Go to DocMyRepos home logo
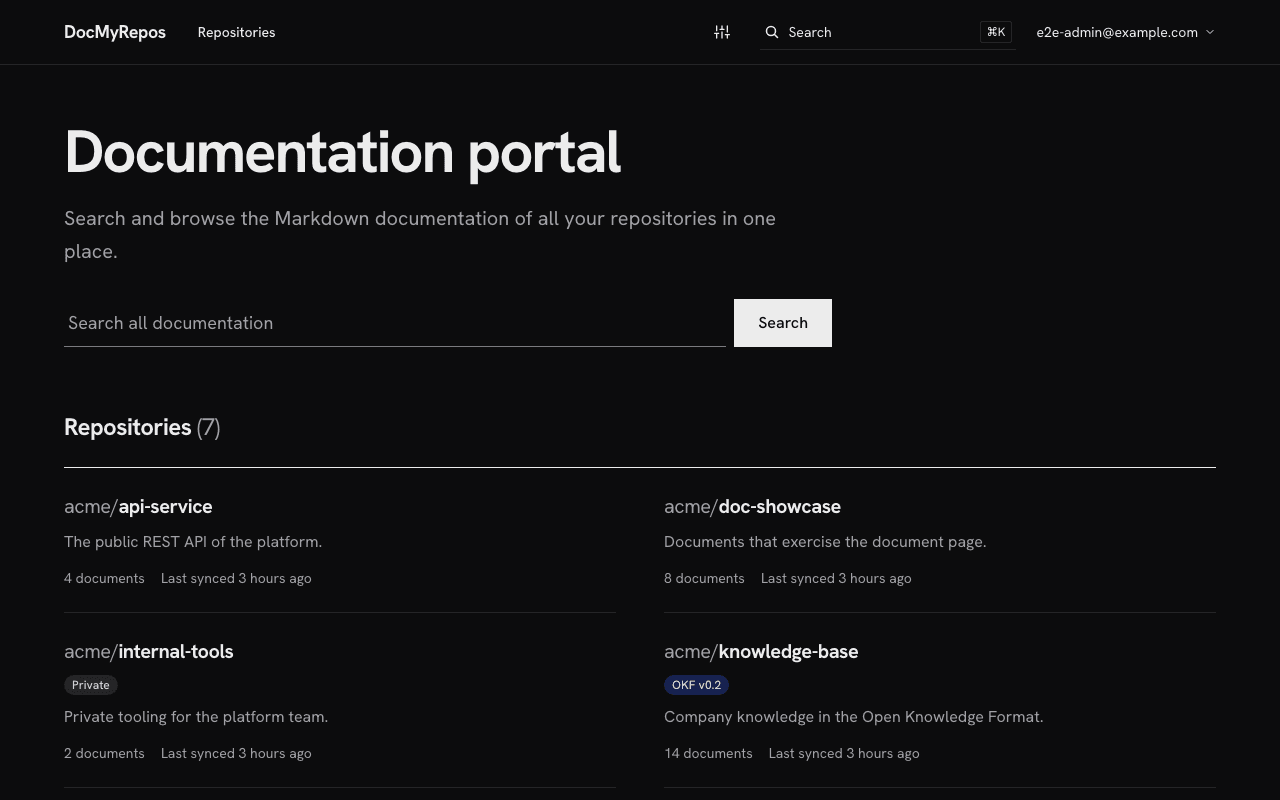The height and width of the screenshot is (800, 1280). point(115,32)
